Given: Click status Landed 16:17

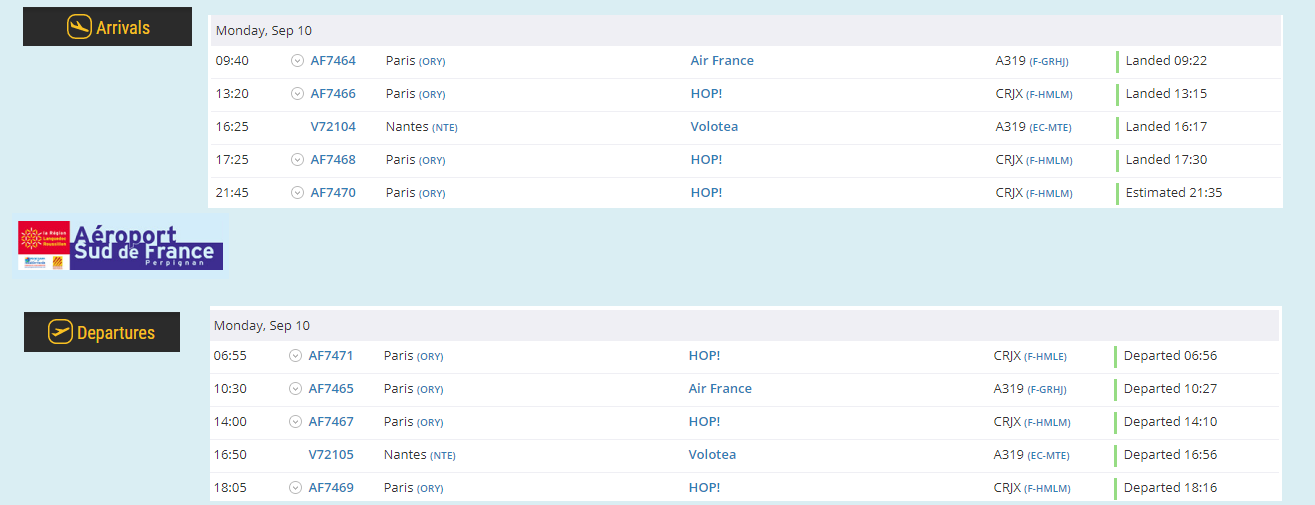Looking at the screenshot, I should click(x=1166, y=127).
